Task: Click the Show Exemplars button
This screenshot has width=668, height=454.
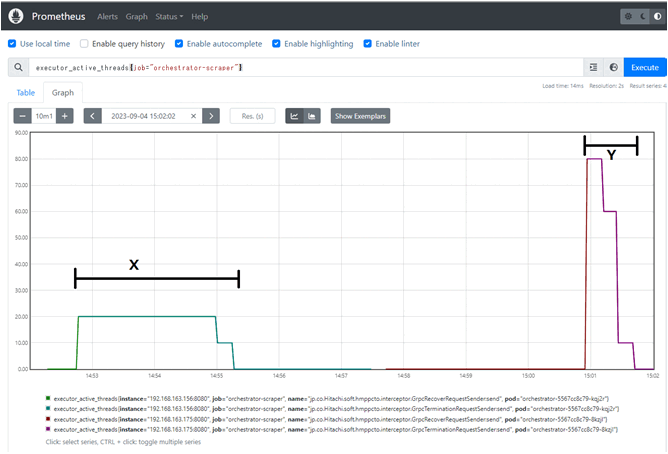Action: pyautogui.click(x=360, y=116)
